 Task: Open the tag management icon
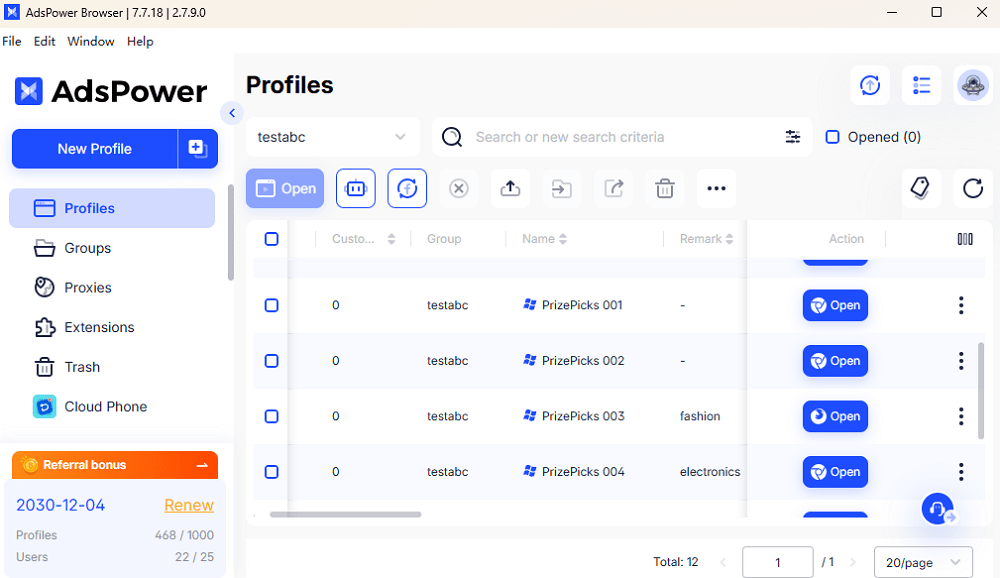(x=920, y=187)
